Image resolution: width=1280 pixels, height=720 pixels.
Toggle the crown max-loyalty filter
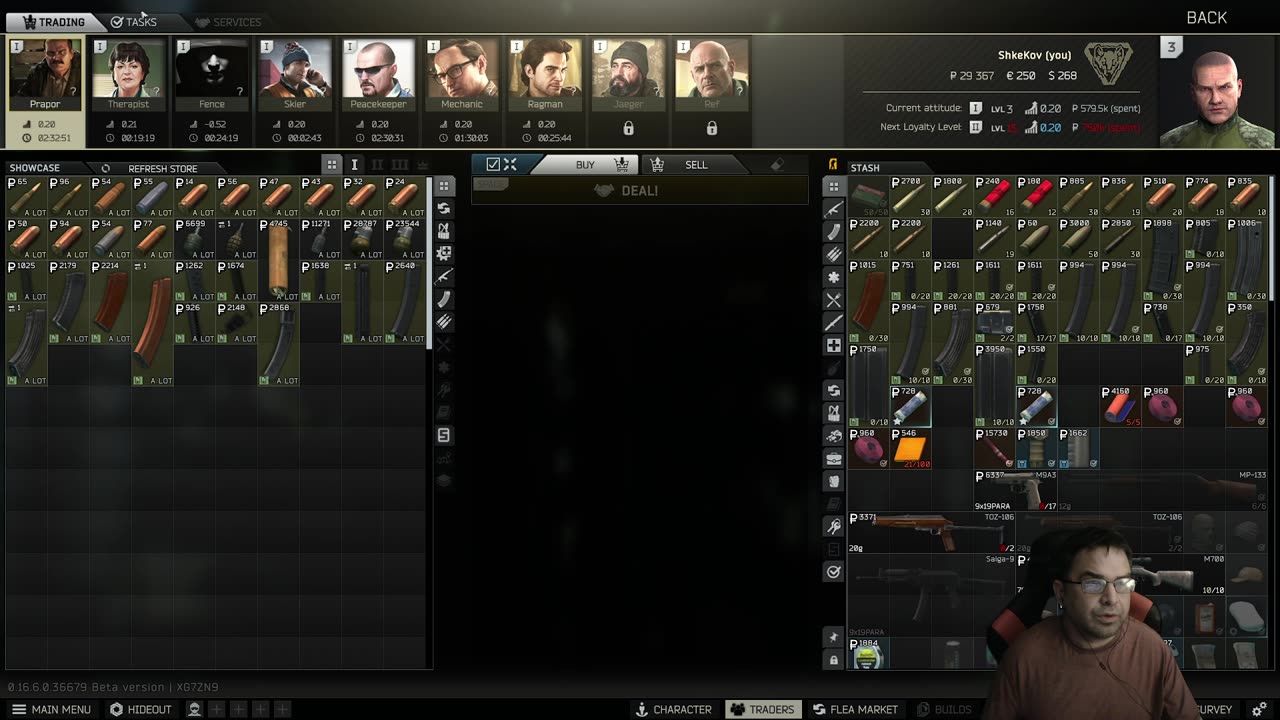422,165
